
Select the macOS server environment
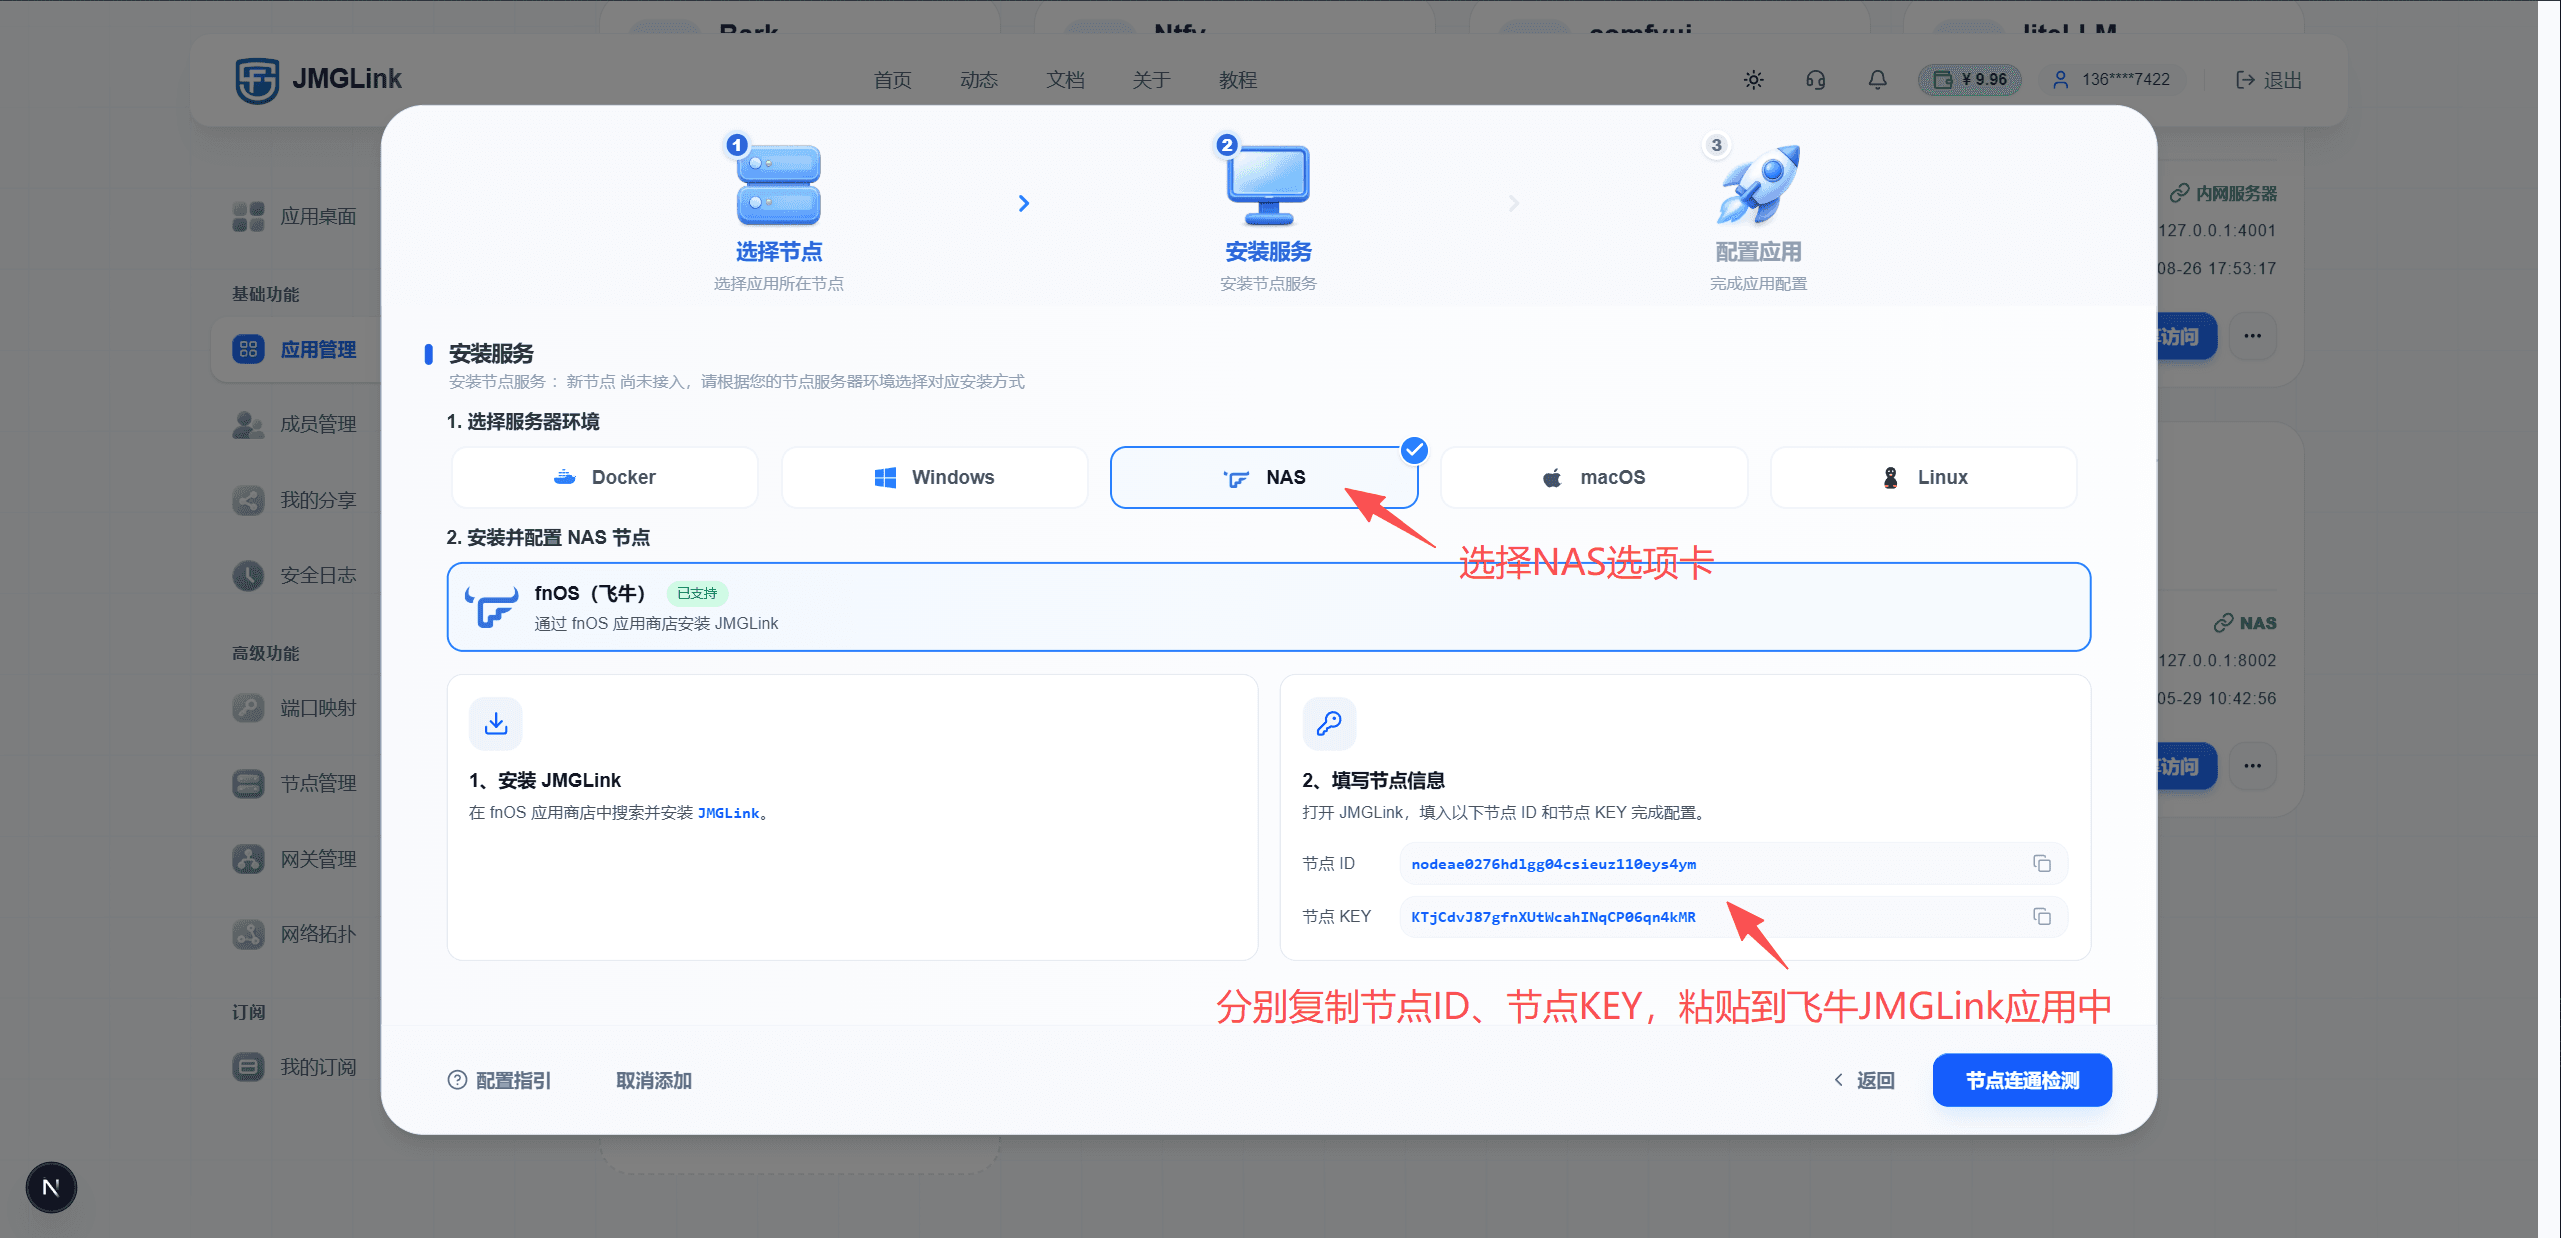(1594, 478)
